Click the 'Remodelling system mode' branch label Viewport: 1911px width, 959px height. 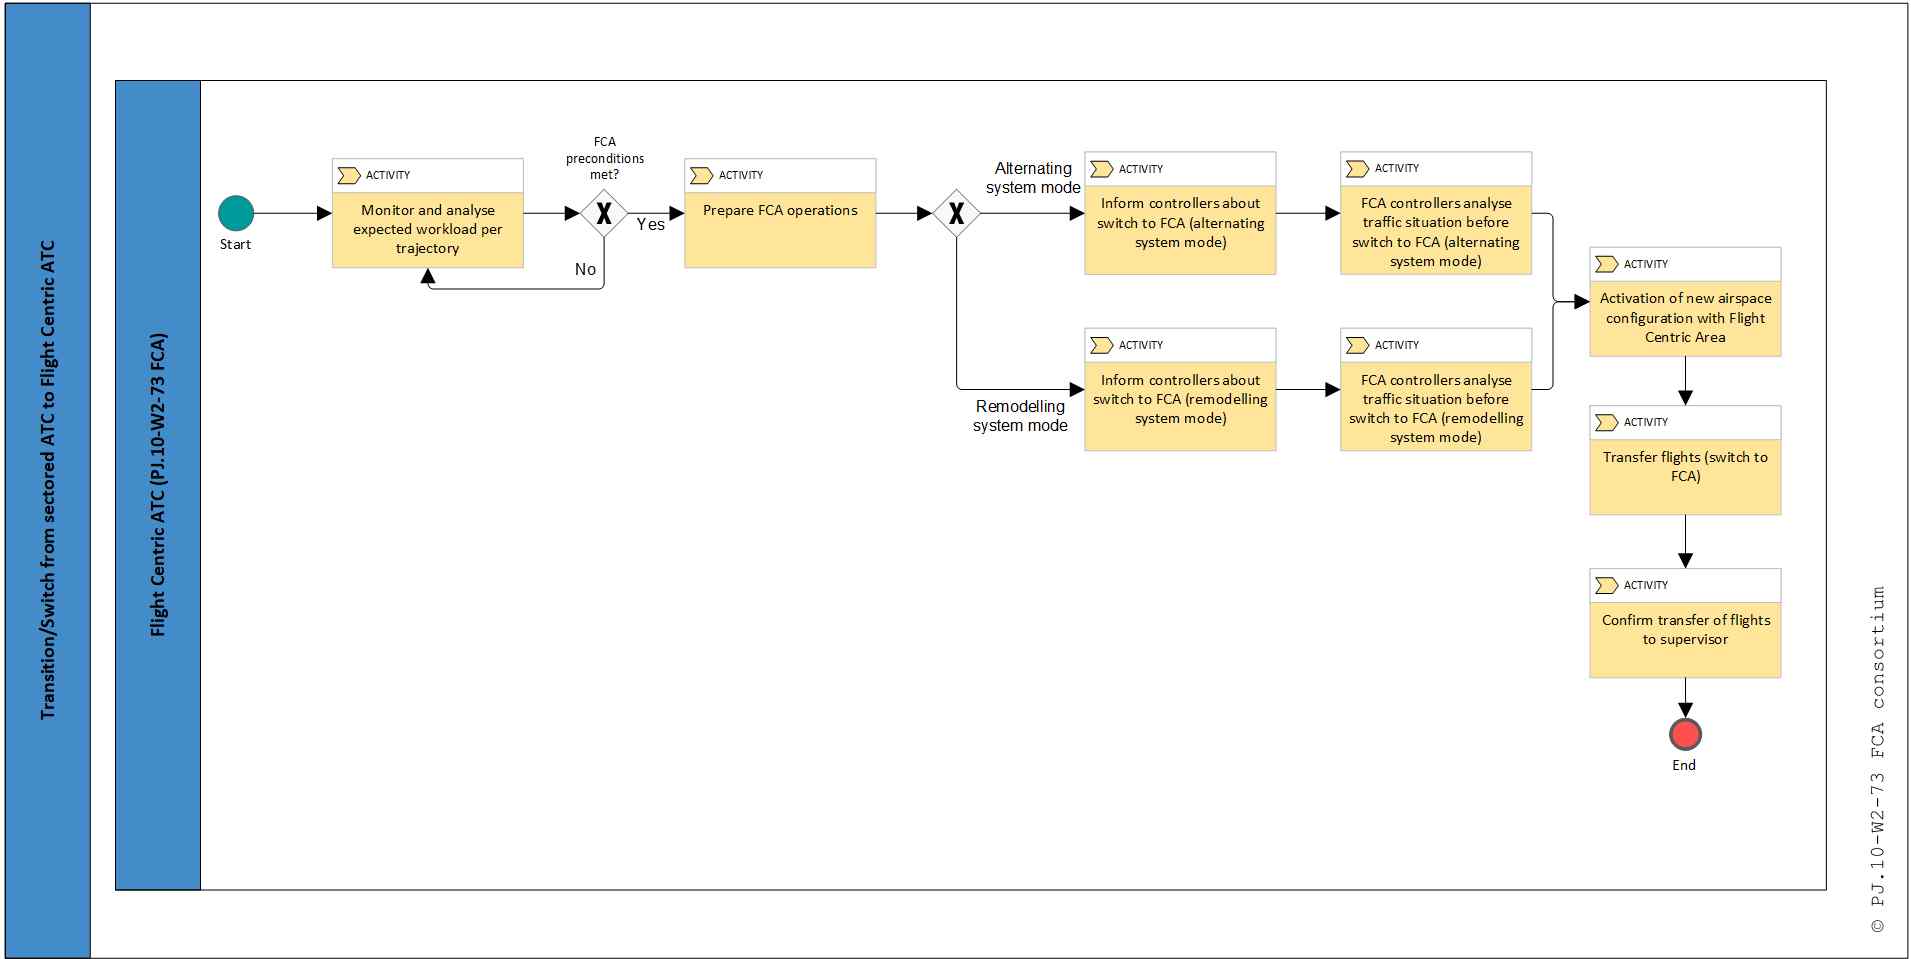(1020, 416)
